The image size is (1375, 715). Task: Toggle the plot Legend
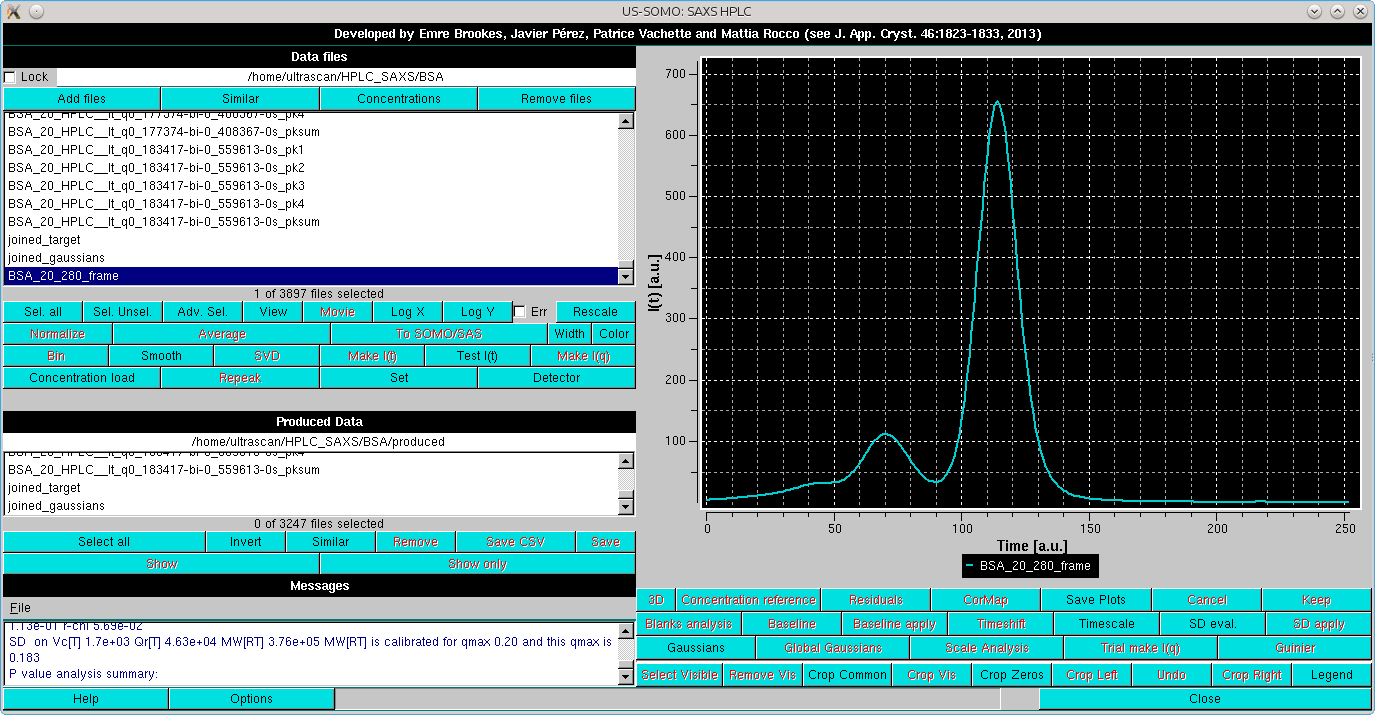pyautogui.click(x=1331, y=675)
